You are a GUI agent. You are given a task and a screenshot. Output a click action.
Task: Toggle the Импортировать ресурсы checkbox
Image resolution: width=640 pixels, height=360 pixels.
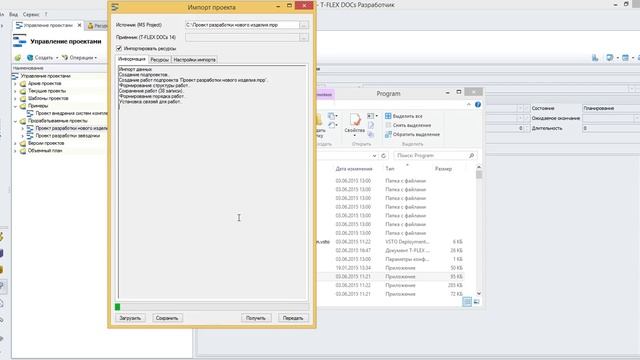[119, 48]
